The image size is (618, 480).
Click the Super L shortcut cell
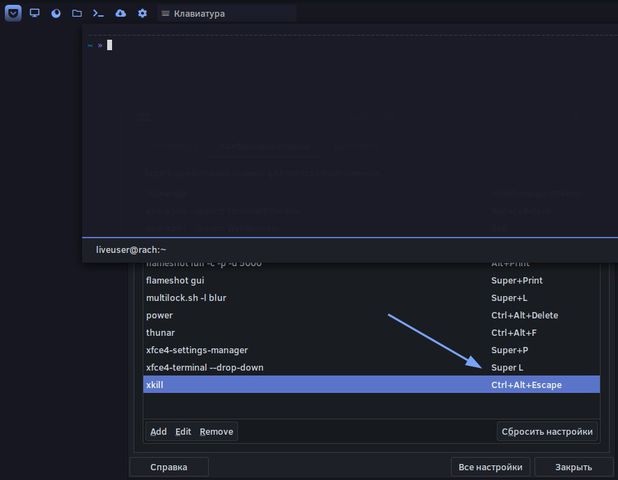(x=507, y=367)
